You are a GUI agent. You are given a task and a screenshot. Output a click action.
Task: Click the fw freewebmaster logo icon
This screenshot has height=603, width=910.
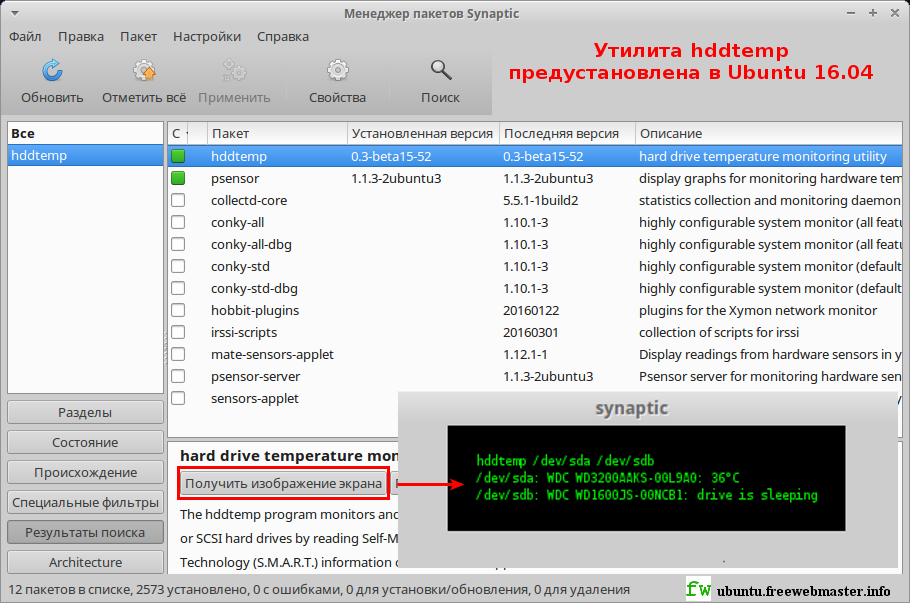(x=696, y=588)
